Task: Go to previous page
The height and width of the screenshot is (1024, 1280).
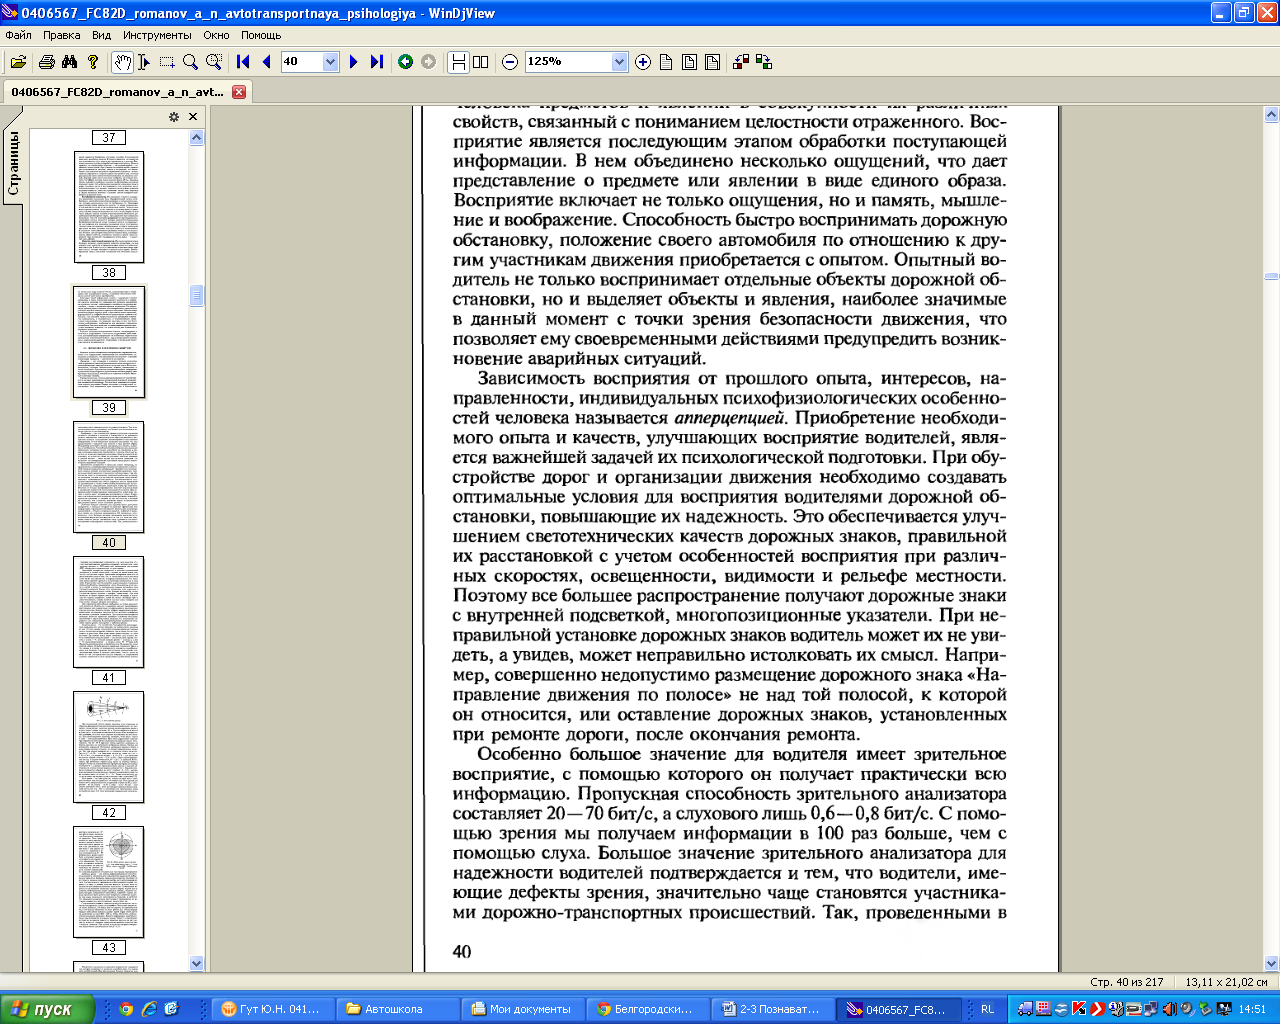Action: tap(266, 62)
